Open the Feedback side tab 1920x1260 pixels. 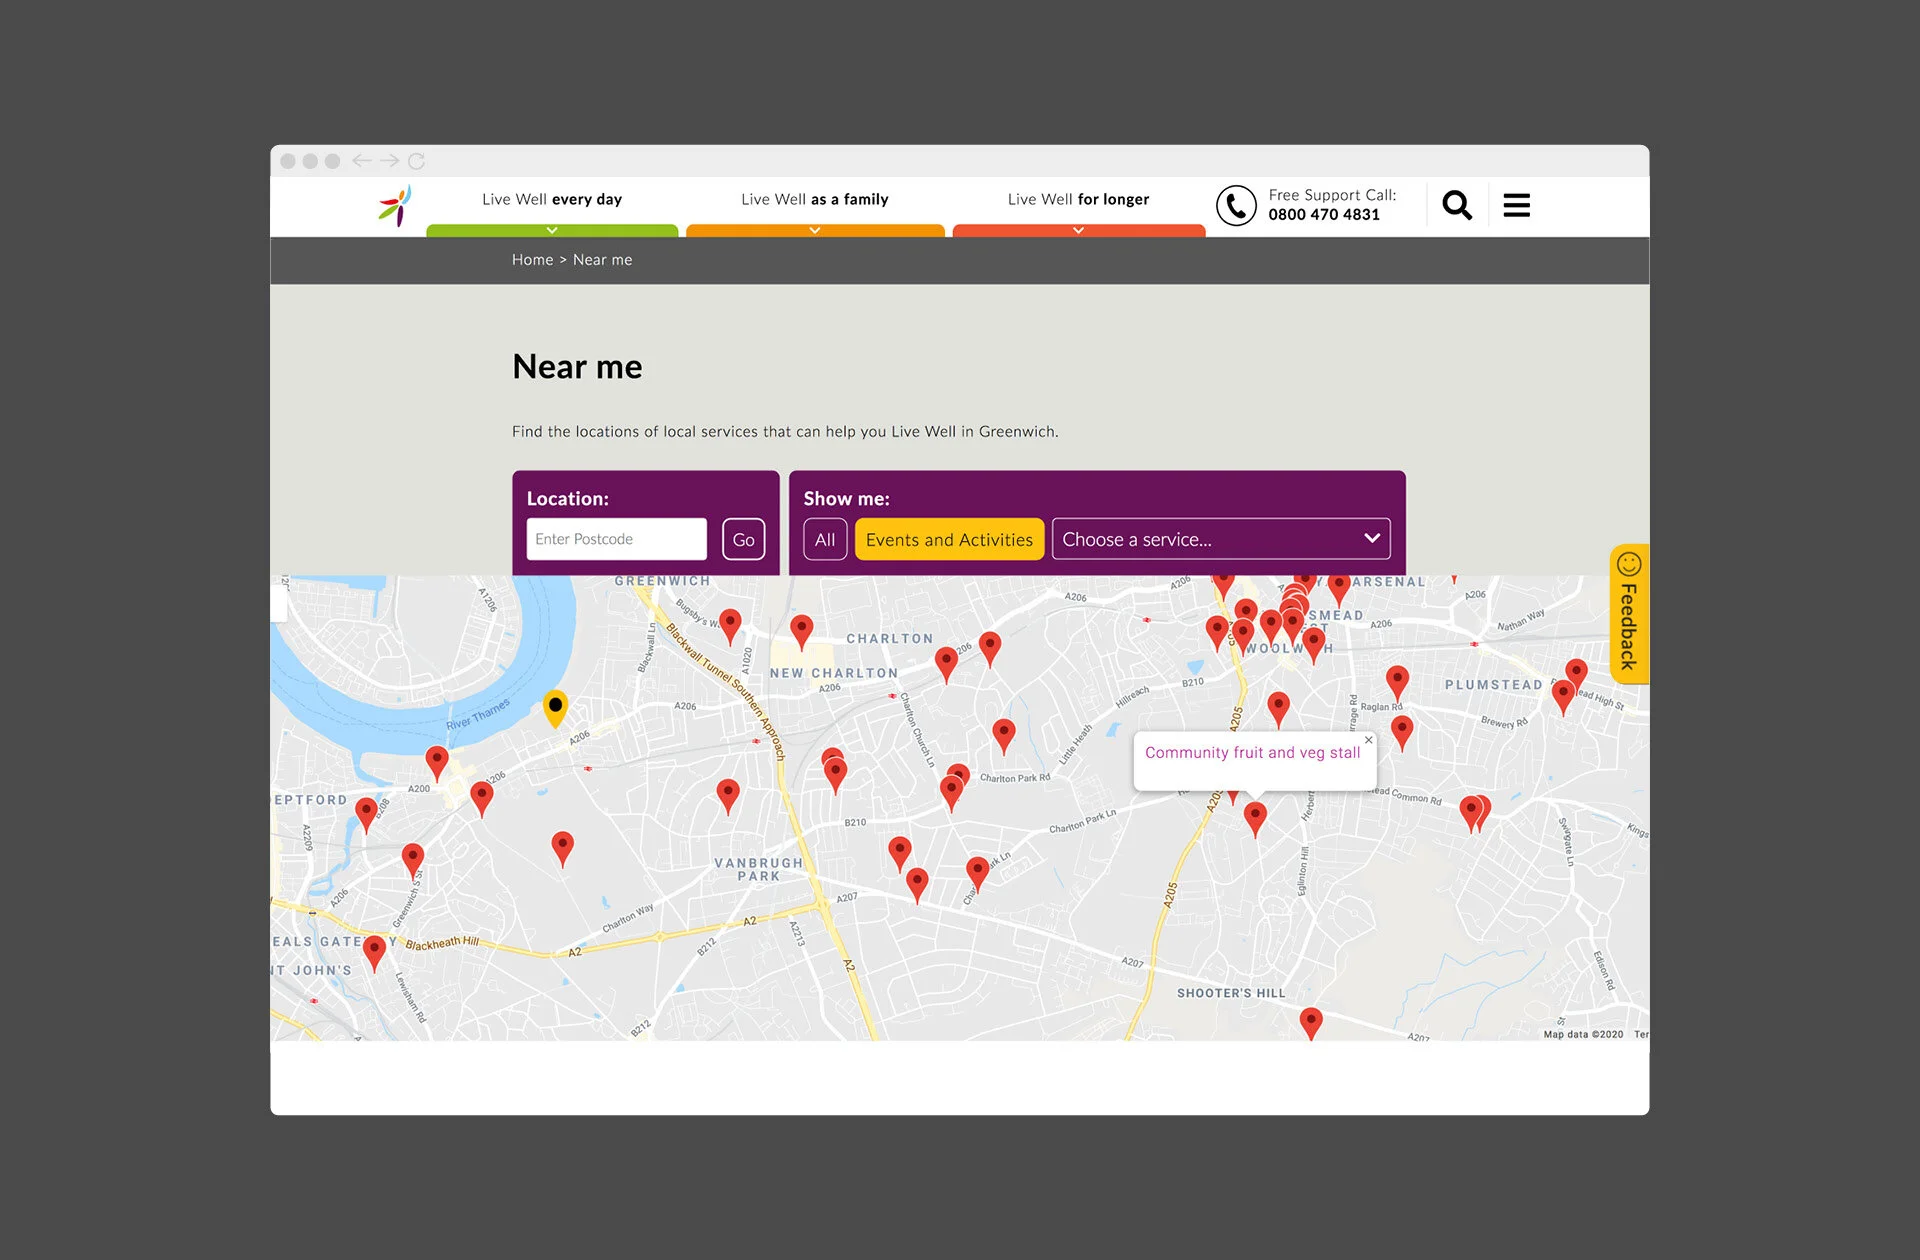pos(1629,613)
